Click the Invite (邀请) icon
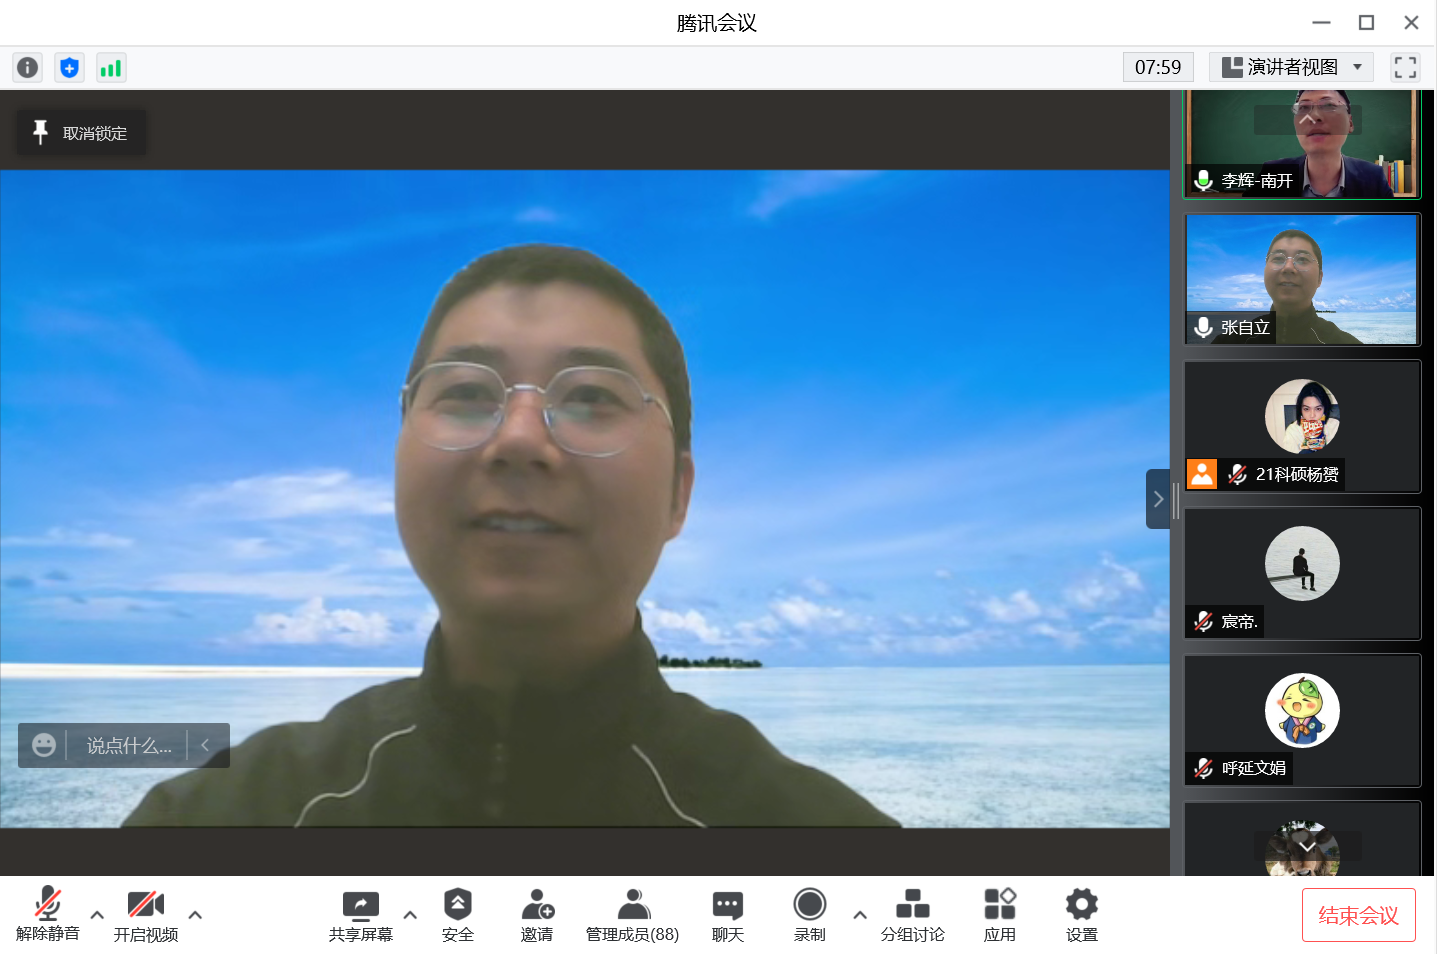1437x954 pixels. coord(537,914)
